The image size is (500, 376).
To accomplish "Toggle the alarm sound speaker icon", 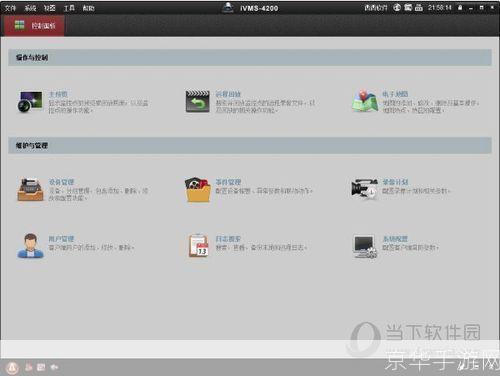I will pyautogui.click(x=54, y=367).
